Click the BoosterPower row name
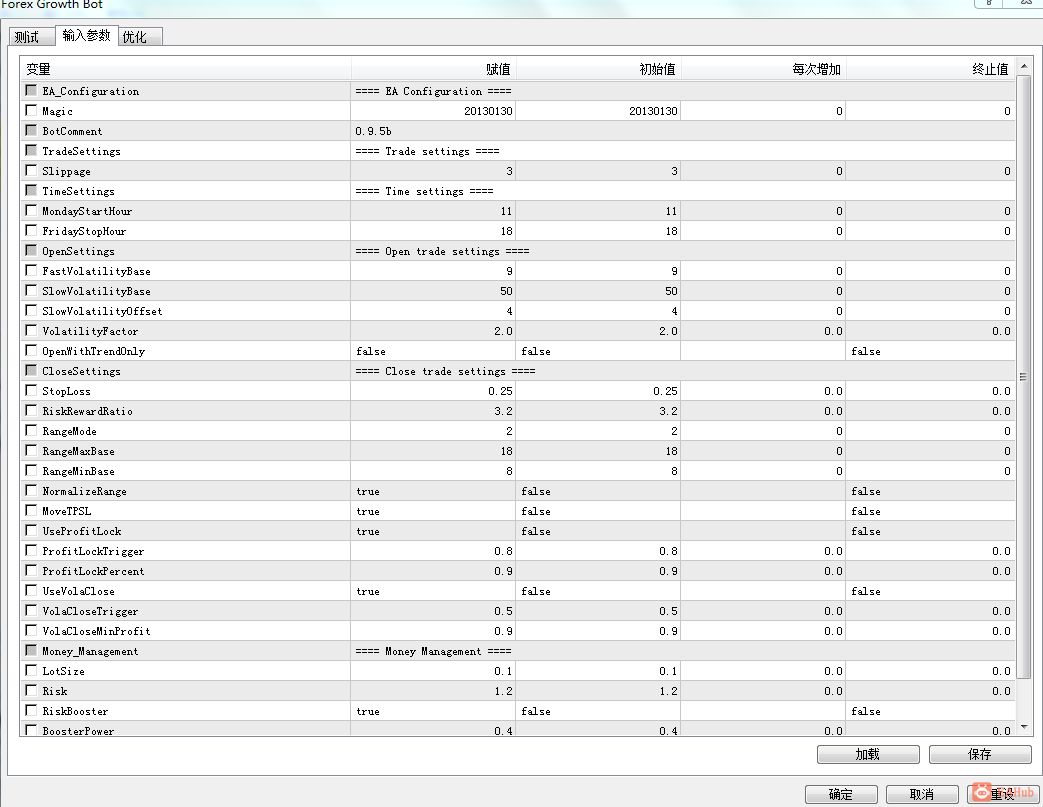The image size is (1043, 807). coord(78,730)
